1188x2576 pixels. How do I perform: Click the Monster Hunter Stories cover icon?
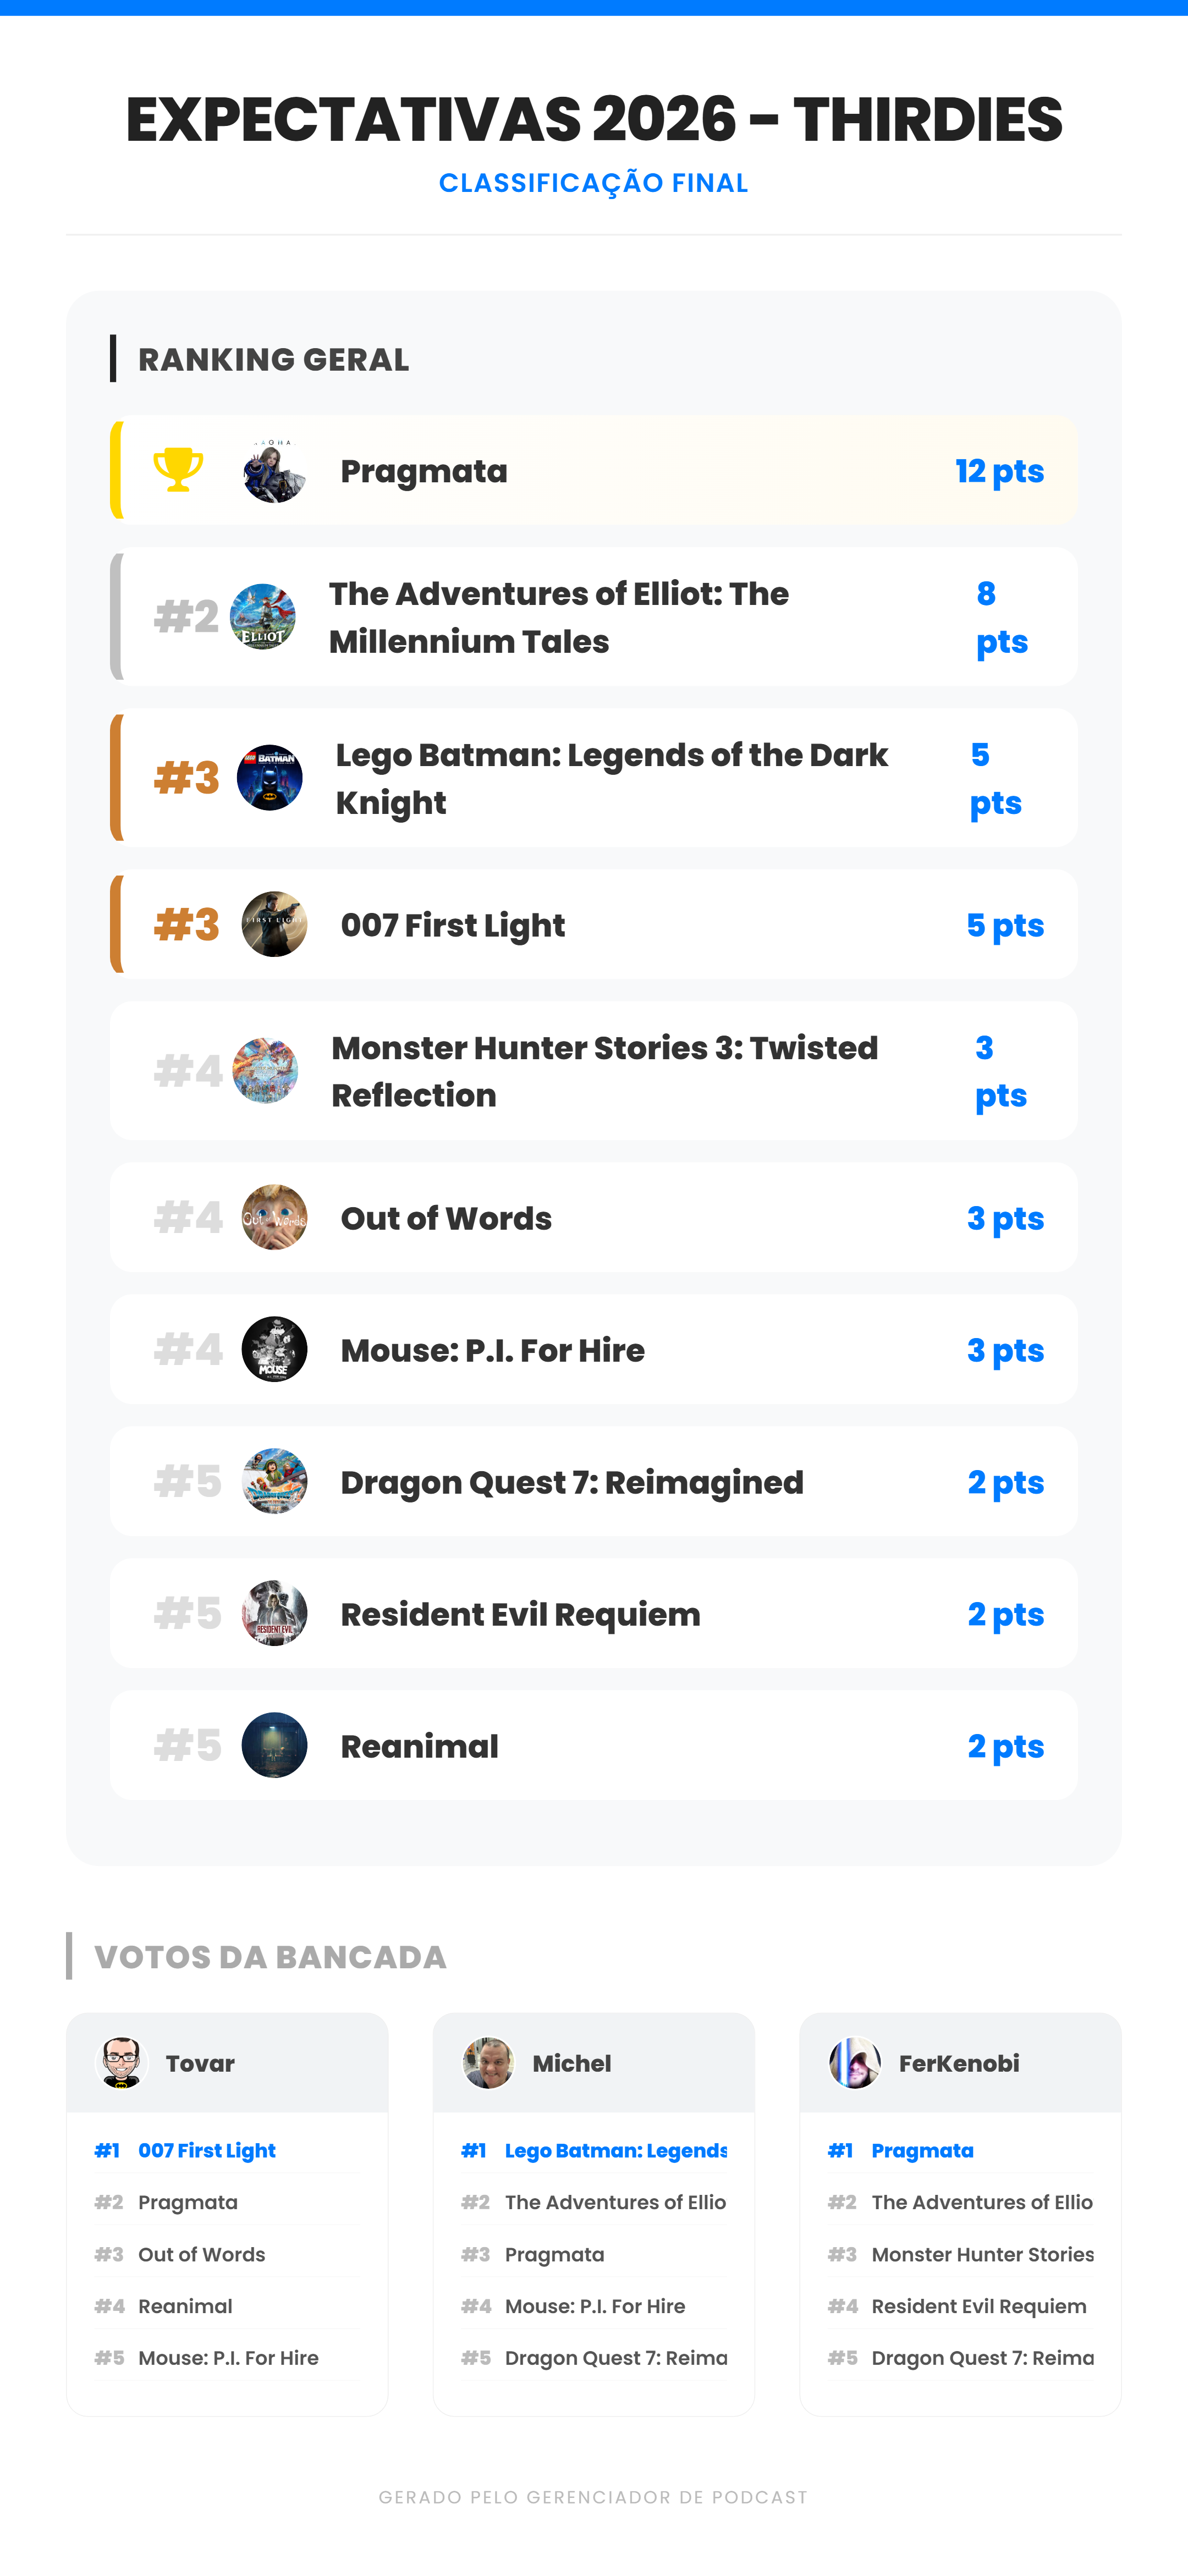[265, 1071]
